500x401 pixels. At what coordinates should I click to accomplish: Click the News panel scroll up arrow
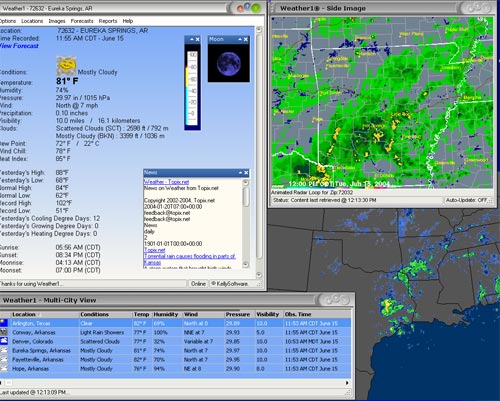coord(246,182)
